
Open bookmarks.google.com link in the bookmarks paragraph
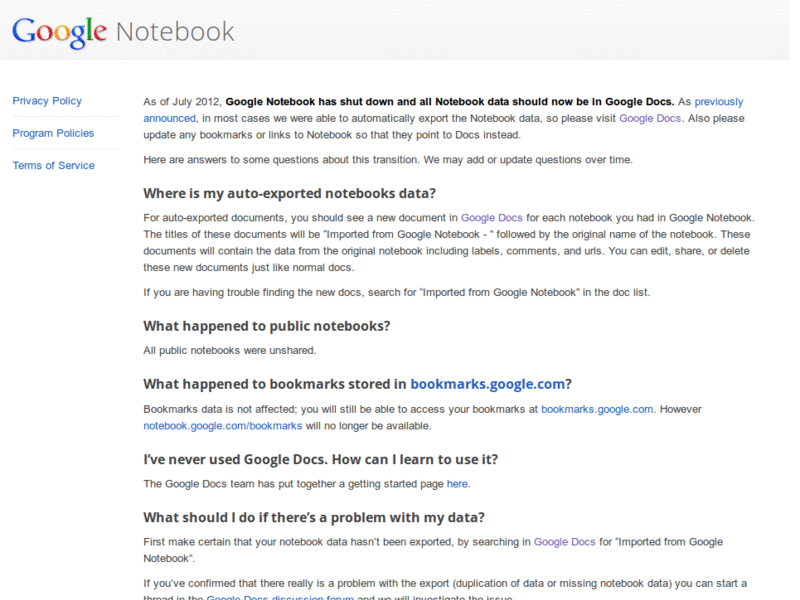click(597, 409)
